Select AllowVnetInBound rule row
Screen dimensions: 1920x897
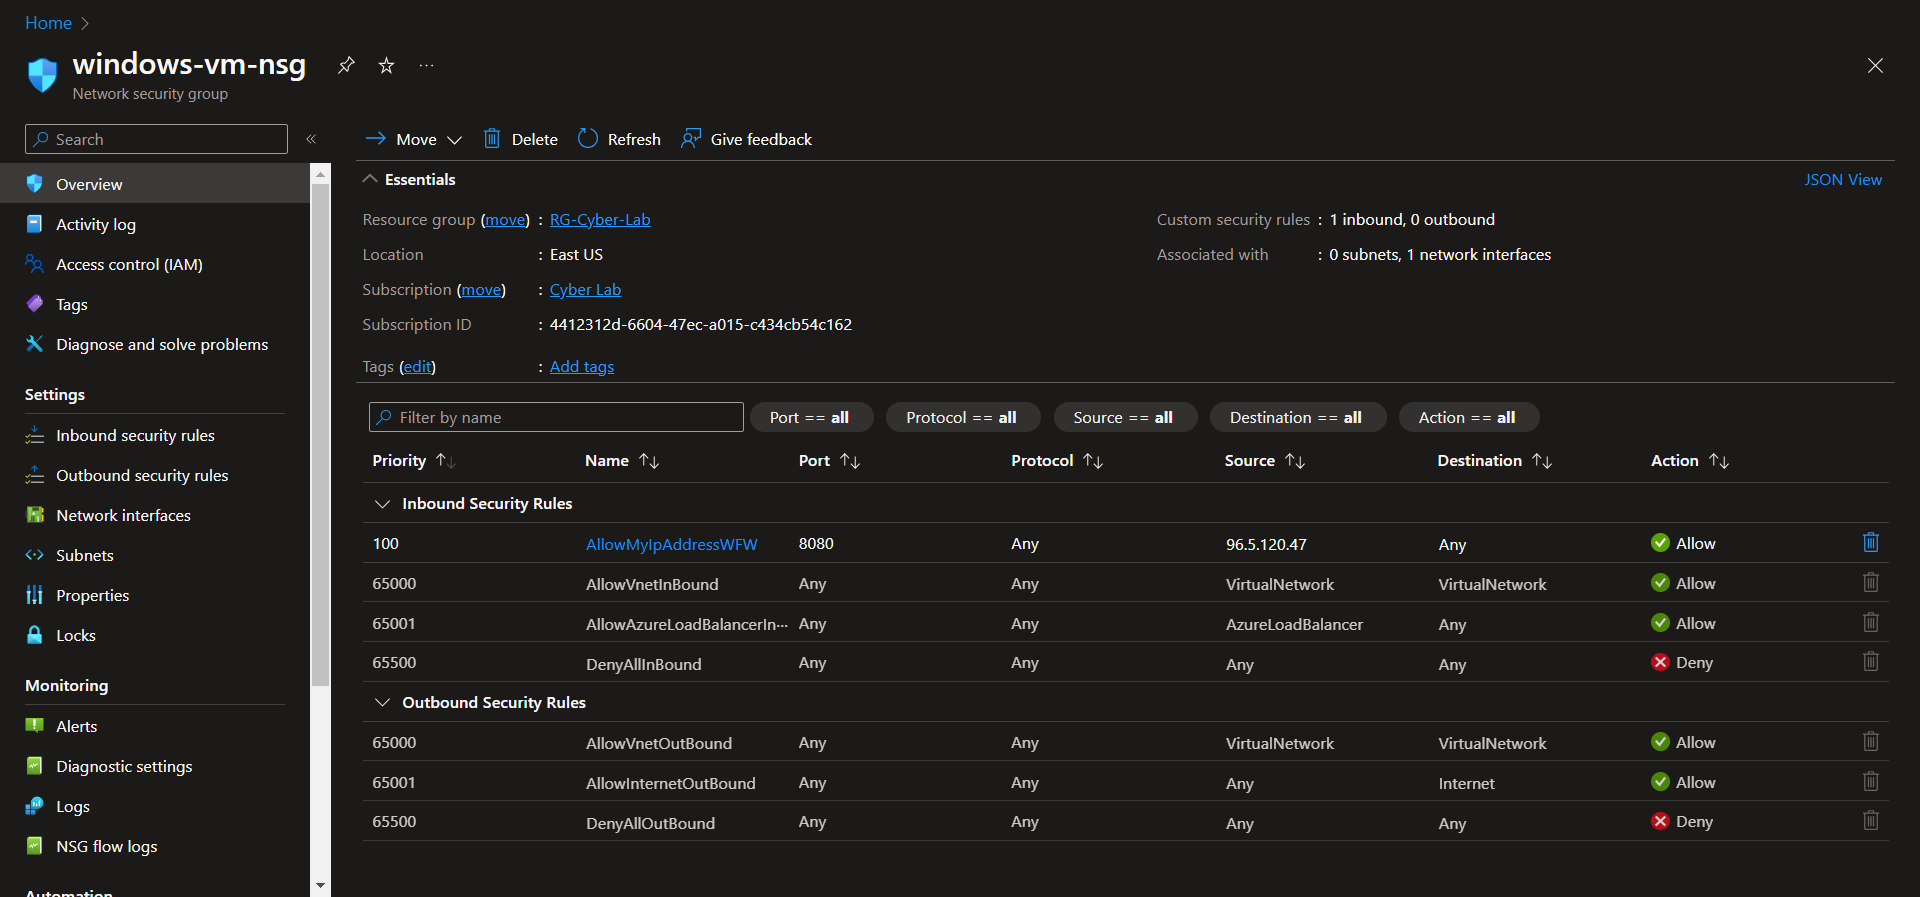click(1125, 583)
